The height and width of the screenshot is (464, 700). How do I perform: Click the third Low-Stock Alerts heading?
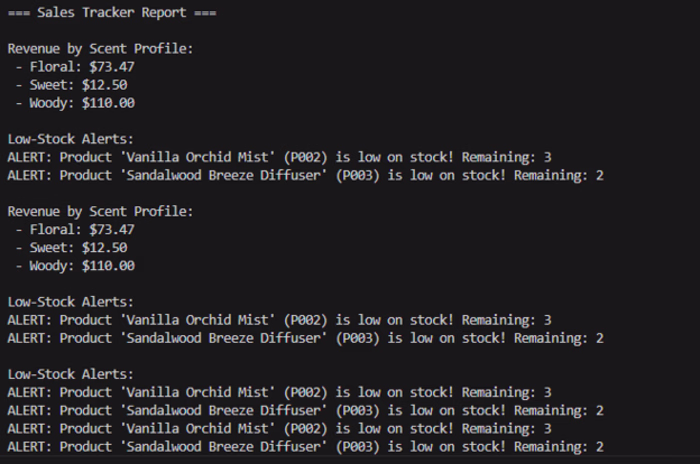click(71, 374)
